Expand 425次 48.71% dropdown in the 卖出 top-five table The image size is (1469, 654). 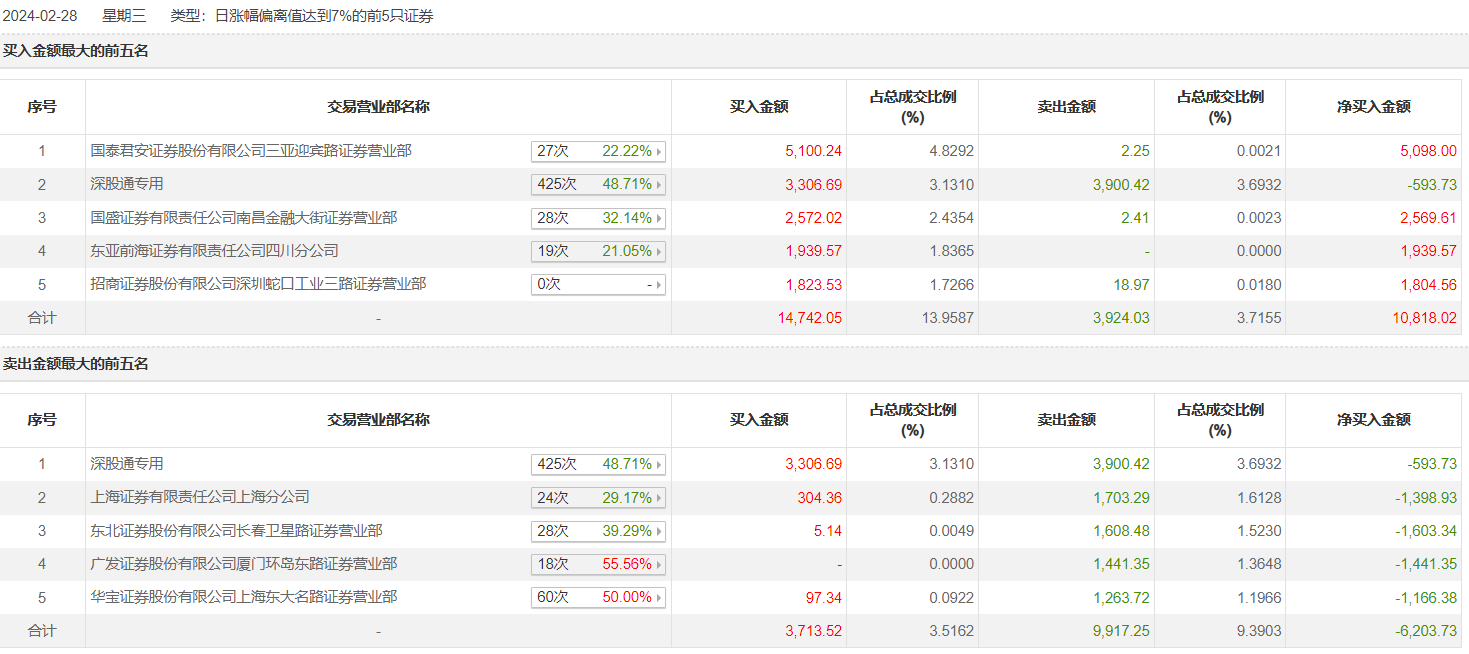point(659,465)
